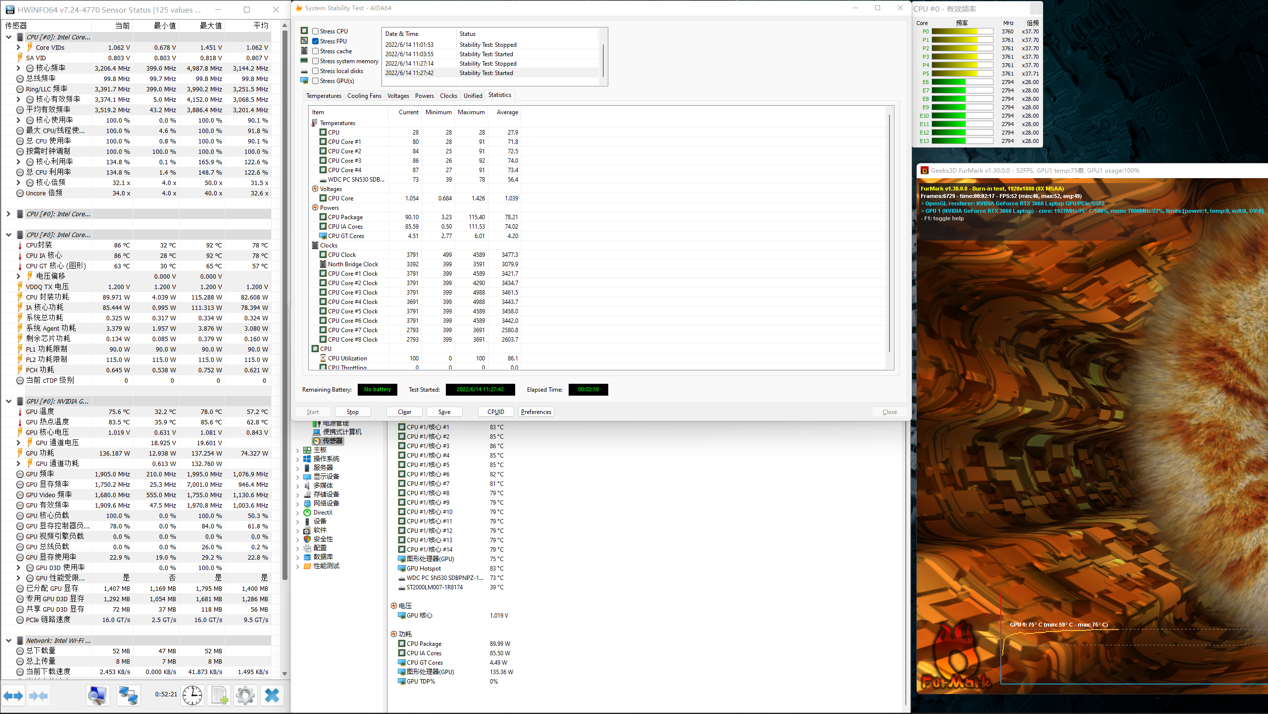This screenshot has height=714, width=1268.
Task: Click 服务器 server icon in AIDA64 tree
Action: coord(307,468)
